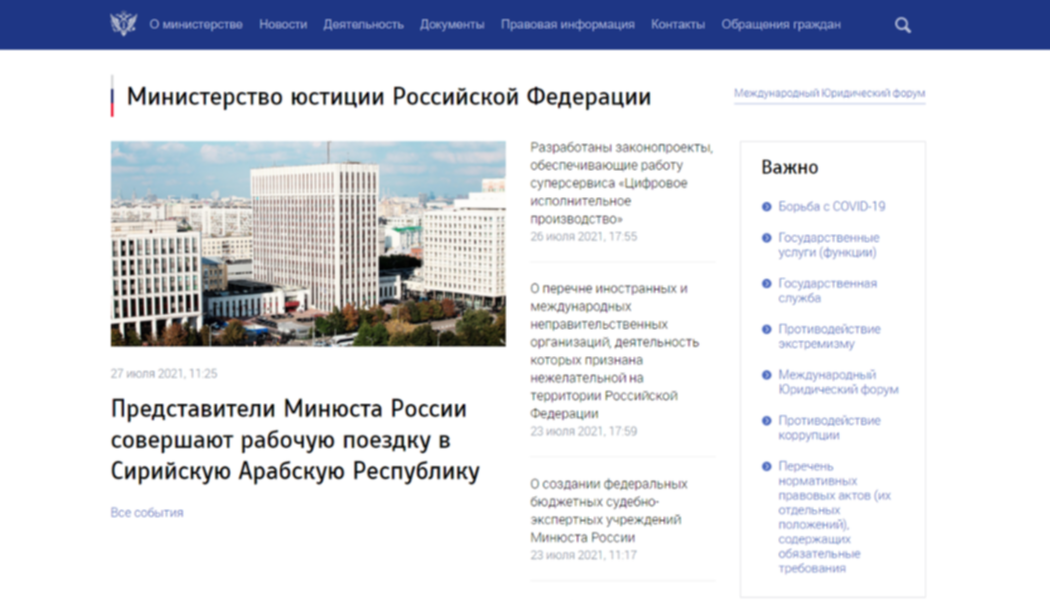This screenshot has width=1050, height=600.
Task: Click the 'Все события' link
Action: click(x=147, y=512)
